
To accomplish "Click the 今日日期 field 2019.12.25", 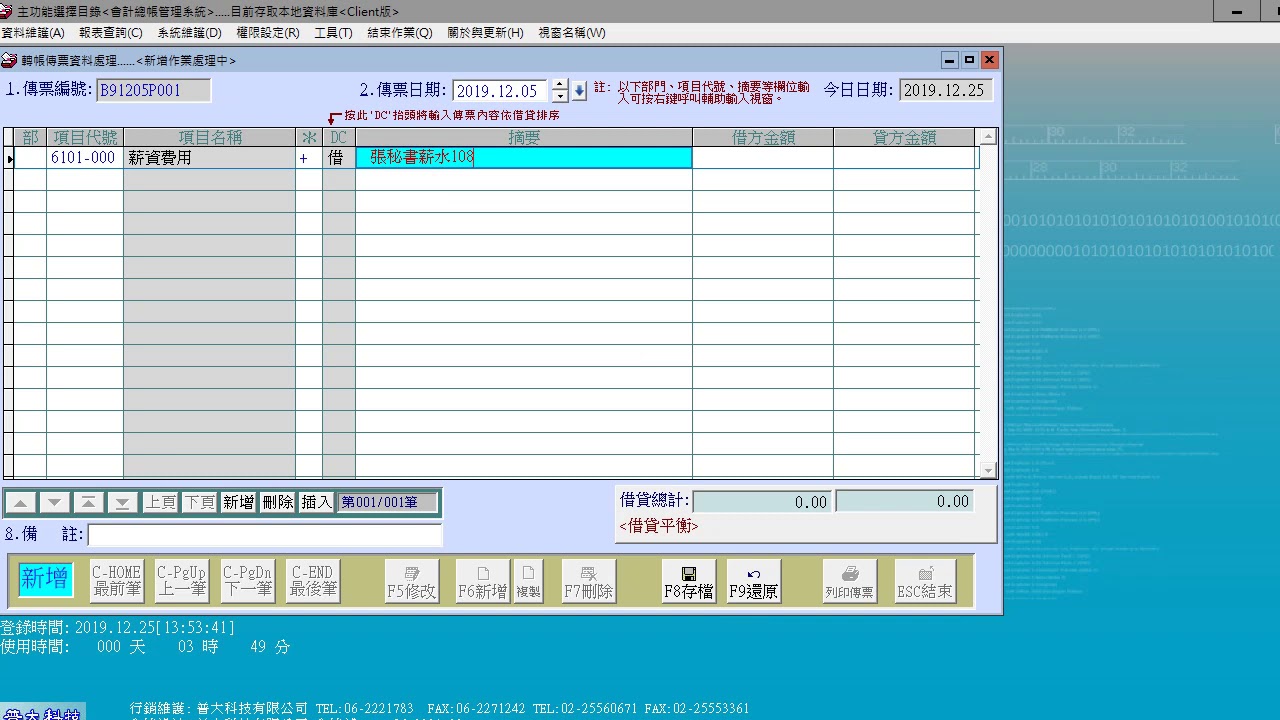I will tap(945, 90).
